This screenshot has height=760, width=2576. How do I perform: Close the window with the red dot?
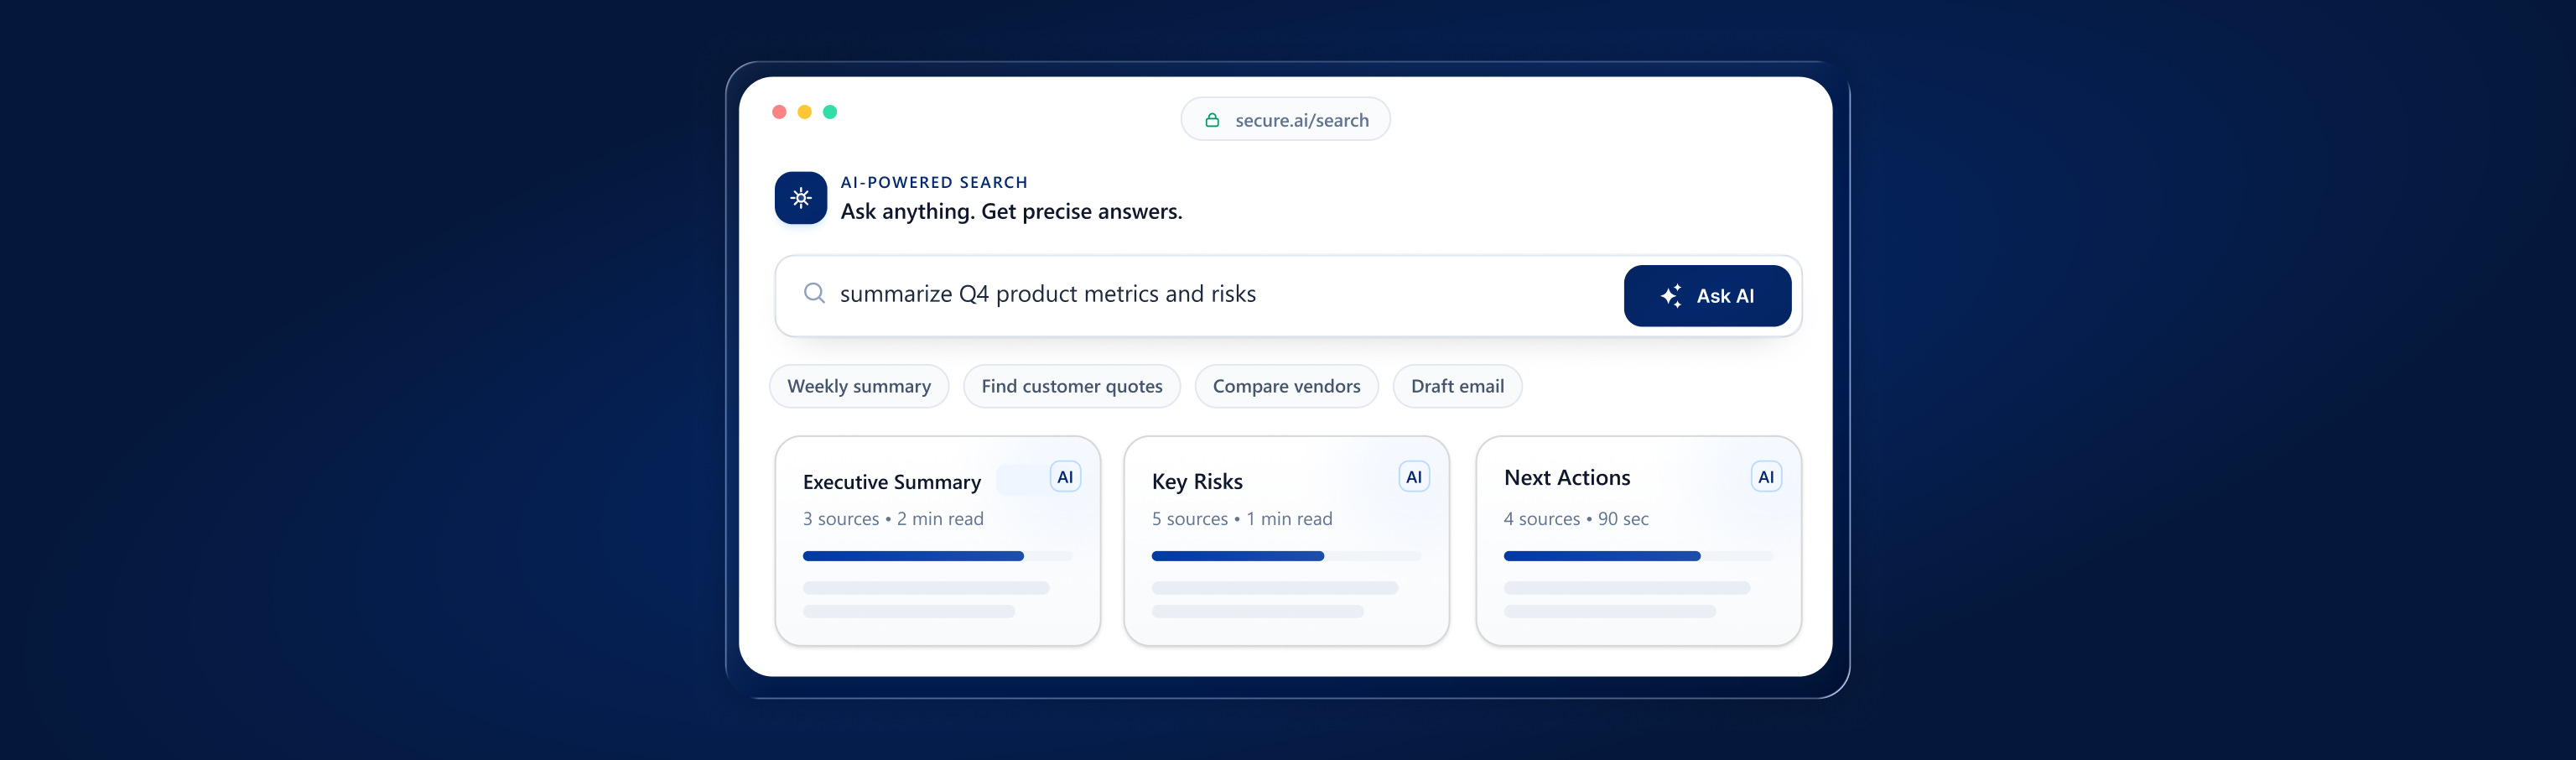tap(779, 112)
